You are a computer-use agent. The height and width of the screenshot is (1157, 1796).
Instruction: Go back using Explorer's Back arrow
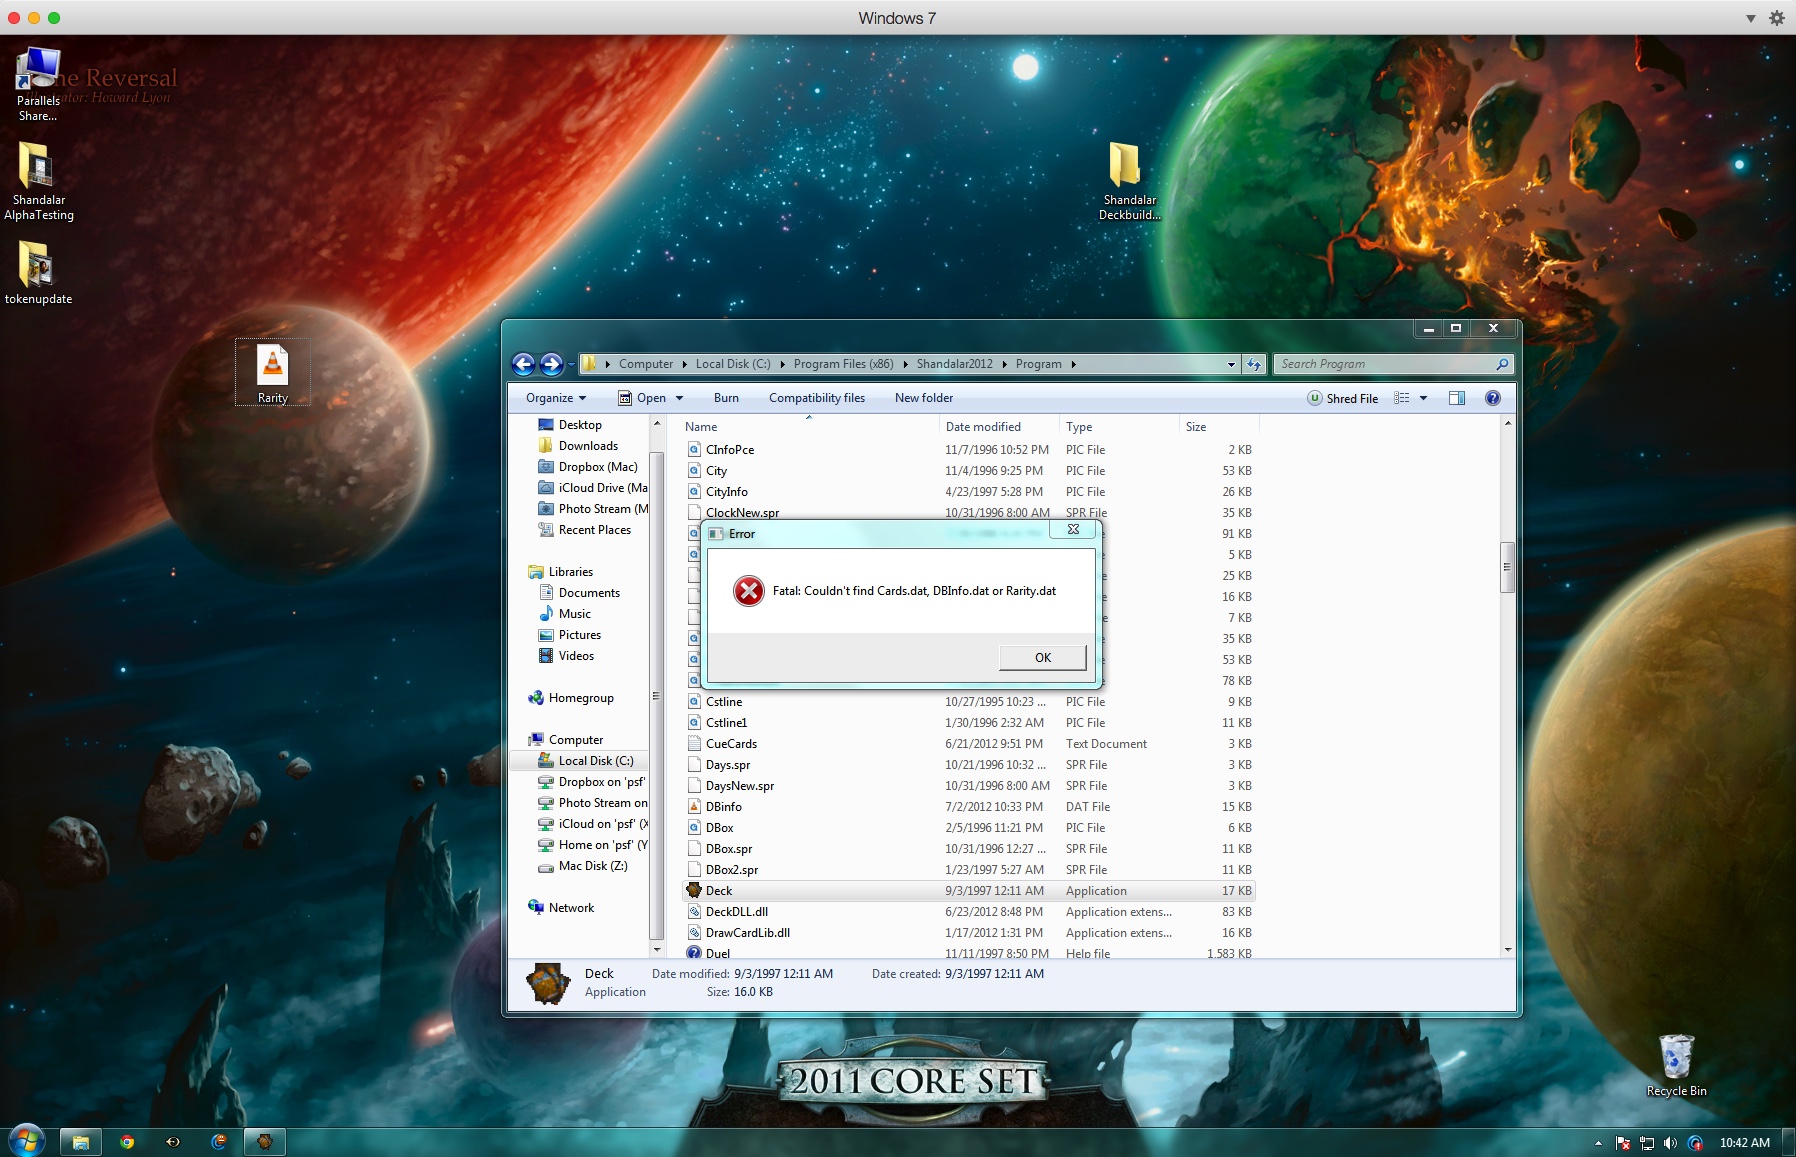[x=523, y=364]
